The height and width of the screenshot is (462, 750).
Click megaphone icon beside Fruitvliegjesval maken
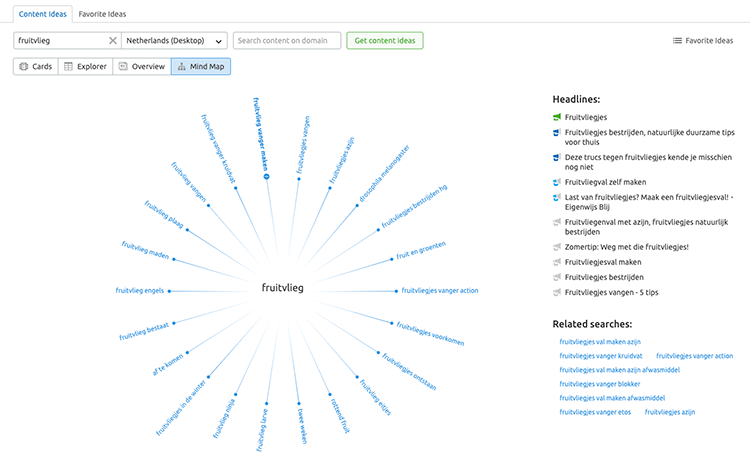[557, 262]
